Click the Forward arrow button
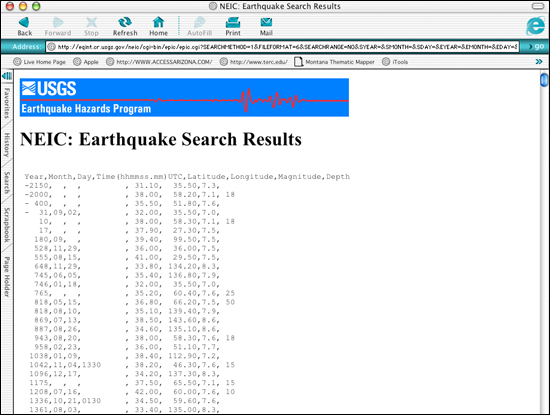 point(58,26)
